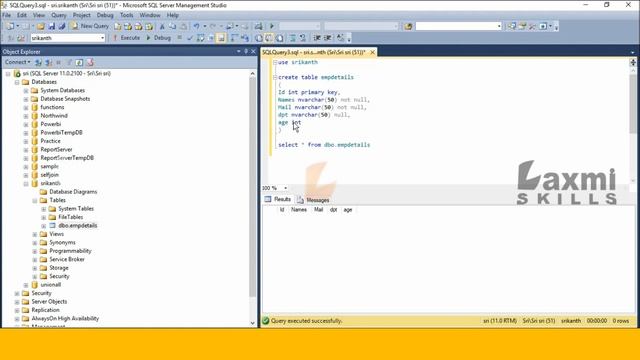This screenshot has width=640, height=360.
Task: Open the srikanth database dropdown
Action: point(102,38)
